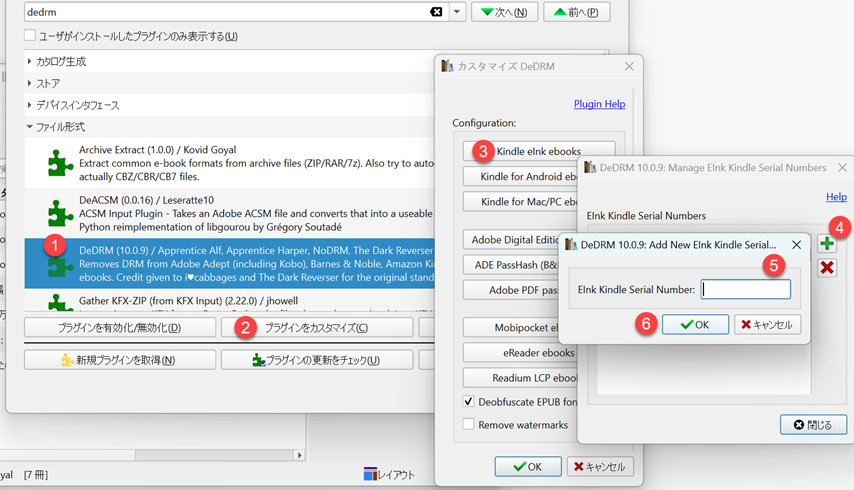
Task: Close the カスタマイズ DeDRM dialog window
Action: click(x=629, y=66)
